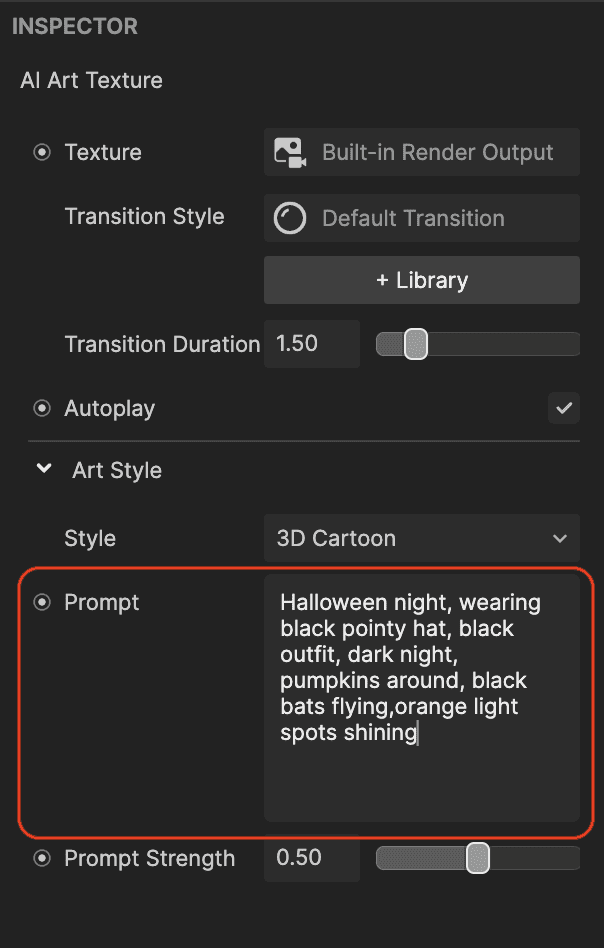Select the Default Transition field
604x948 pixels.
click(421, 218)
